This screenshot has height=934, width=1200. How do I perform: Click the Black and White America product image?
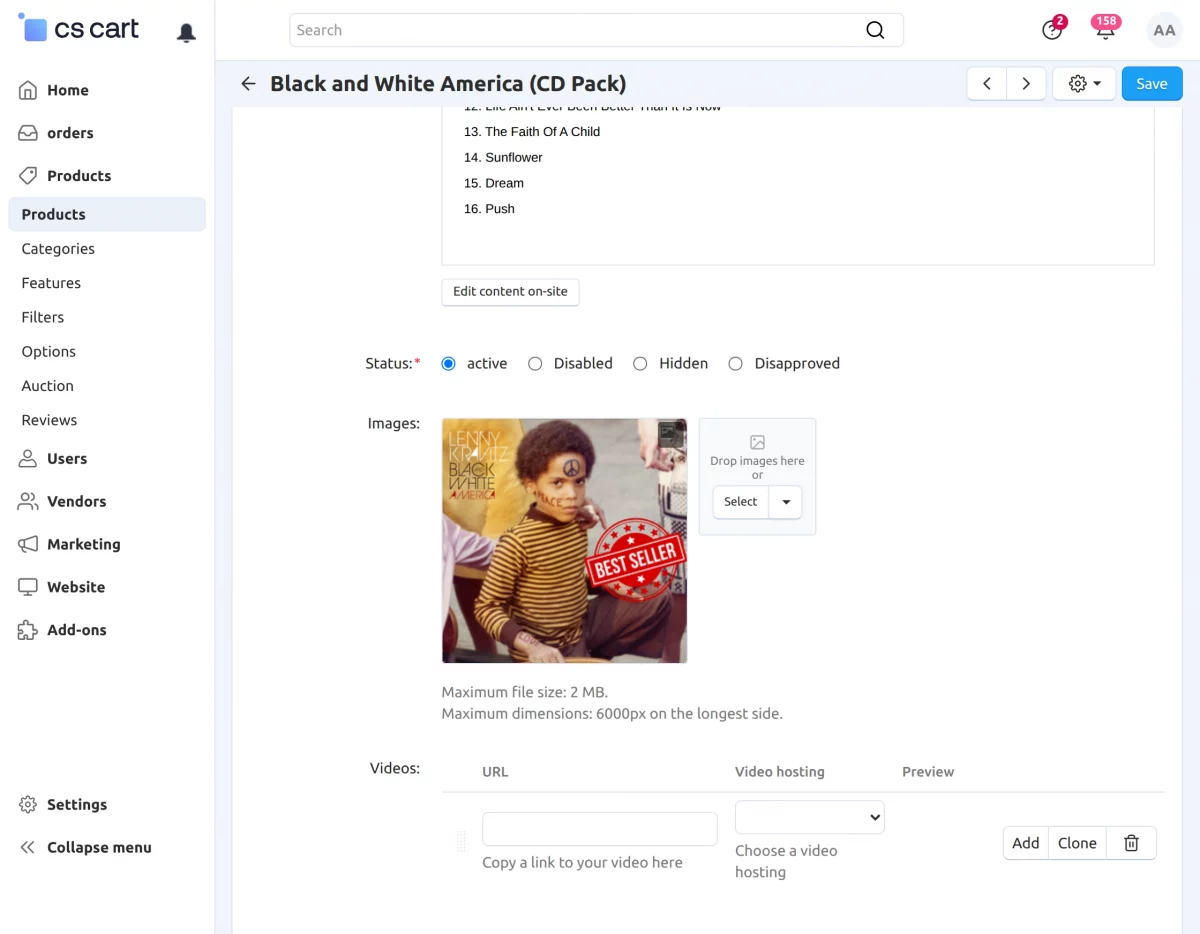[565, 541]
